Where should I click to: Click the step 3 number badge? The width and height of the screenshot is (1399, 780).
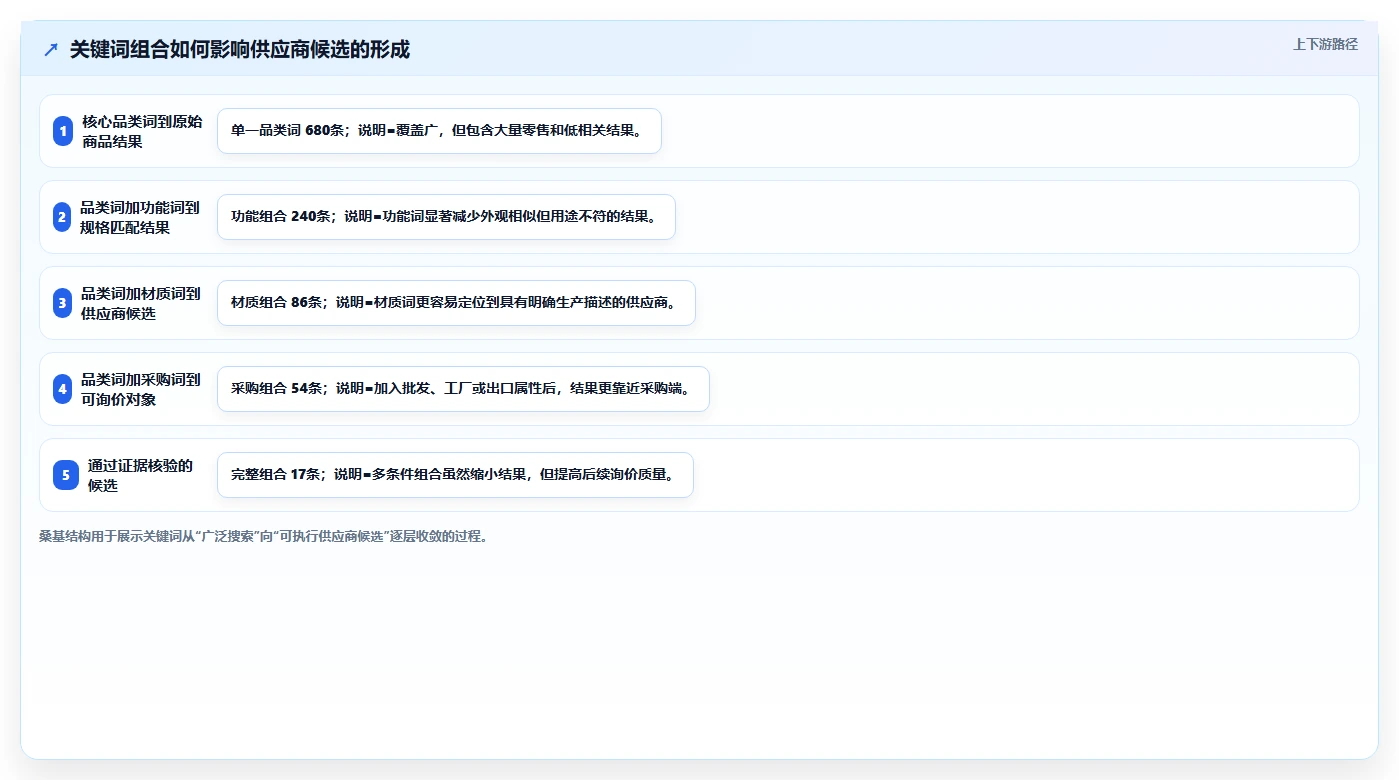point(62,303)
